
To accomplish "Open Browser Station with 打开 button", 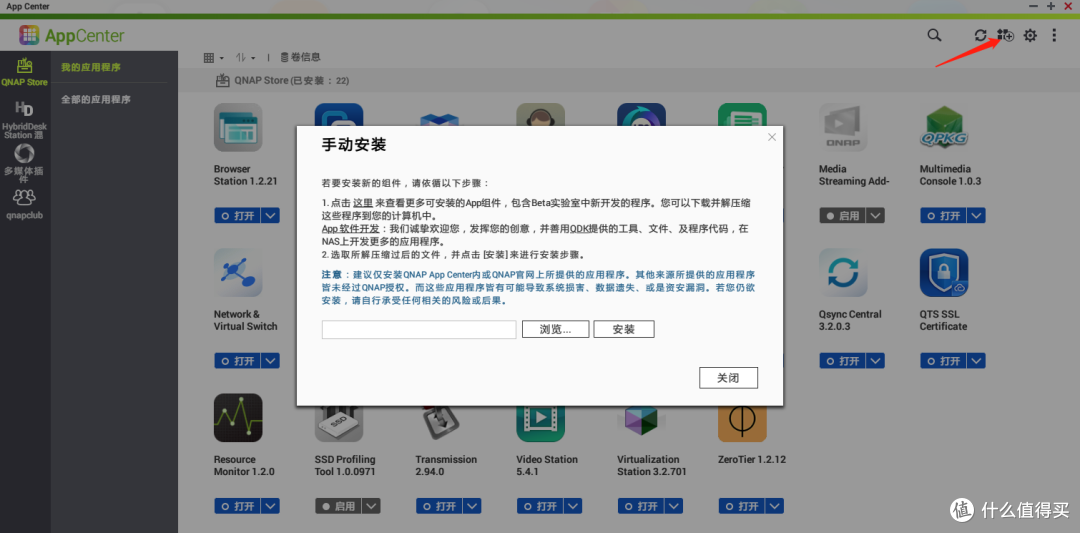I will 238,216.
